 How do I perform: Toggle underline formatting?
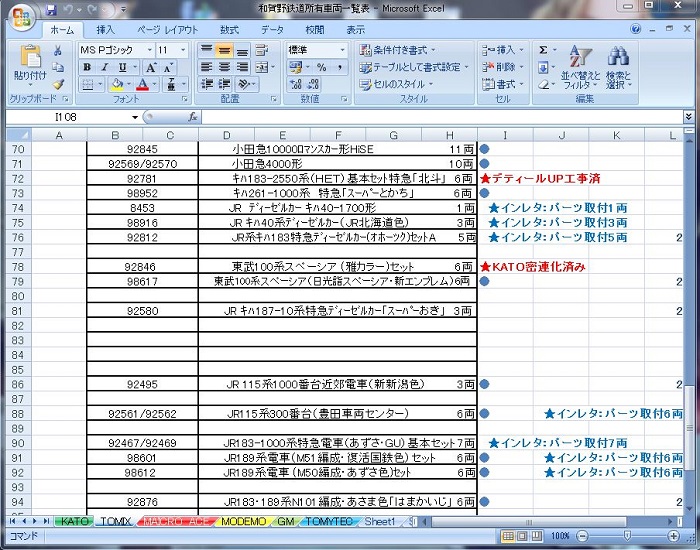tap(122, 67)
